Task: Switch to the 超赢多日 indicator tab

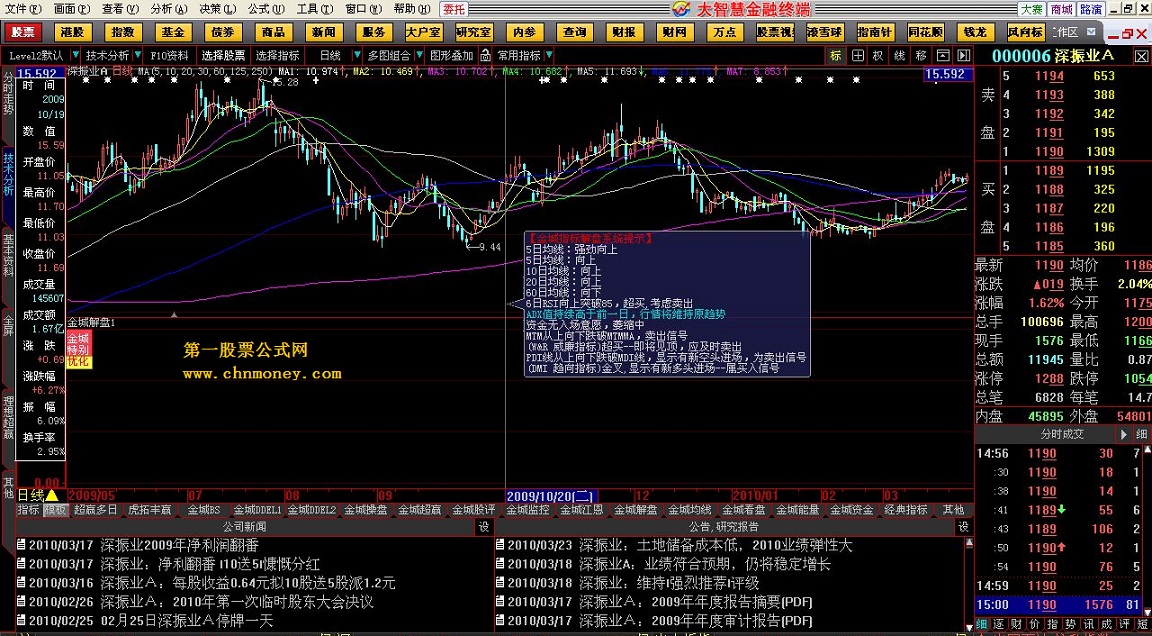Action: (x=96, y=509)
